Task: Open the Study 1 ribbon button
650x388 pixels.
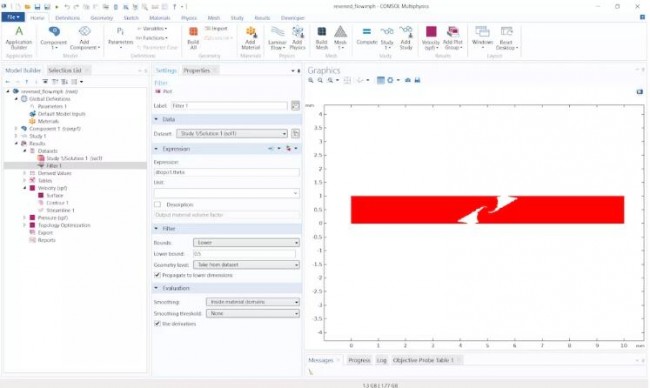Action: 387,38
